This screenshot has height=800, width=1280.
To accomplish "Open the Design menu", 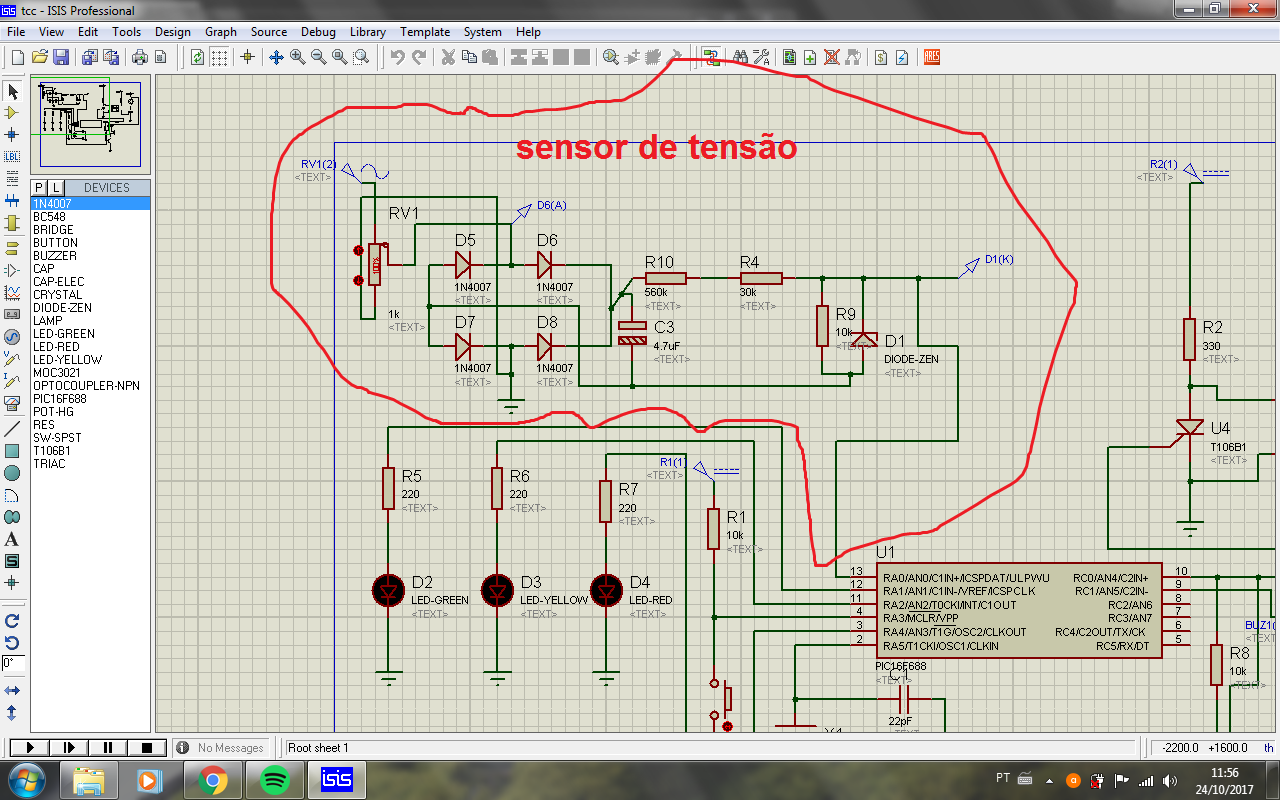I will [x=173, y=32].
